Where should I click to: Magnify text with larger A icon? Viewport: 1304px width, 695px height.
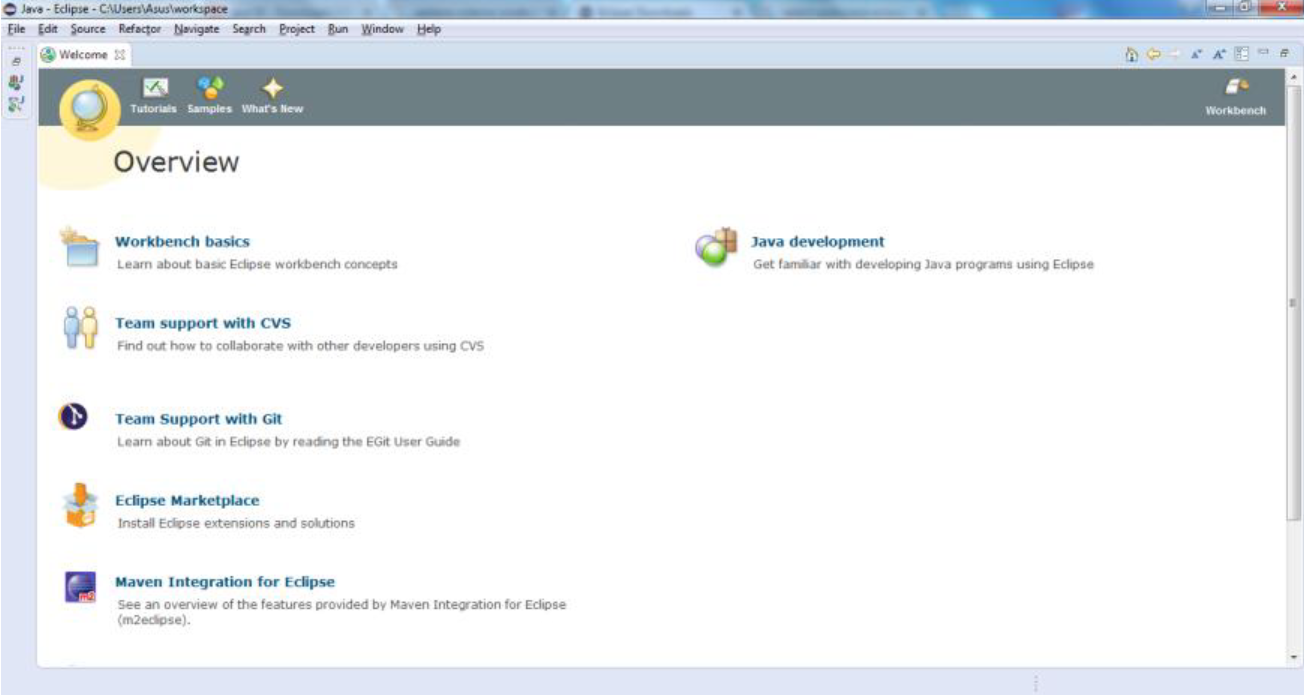(x=1219, y=55)
